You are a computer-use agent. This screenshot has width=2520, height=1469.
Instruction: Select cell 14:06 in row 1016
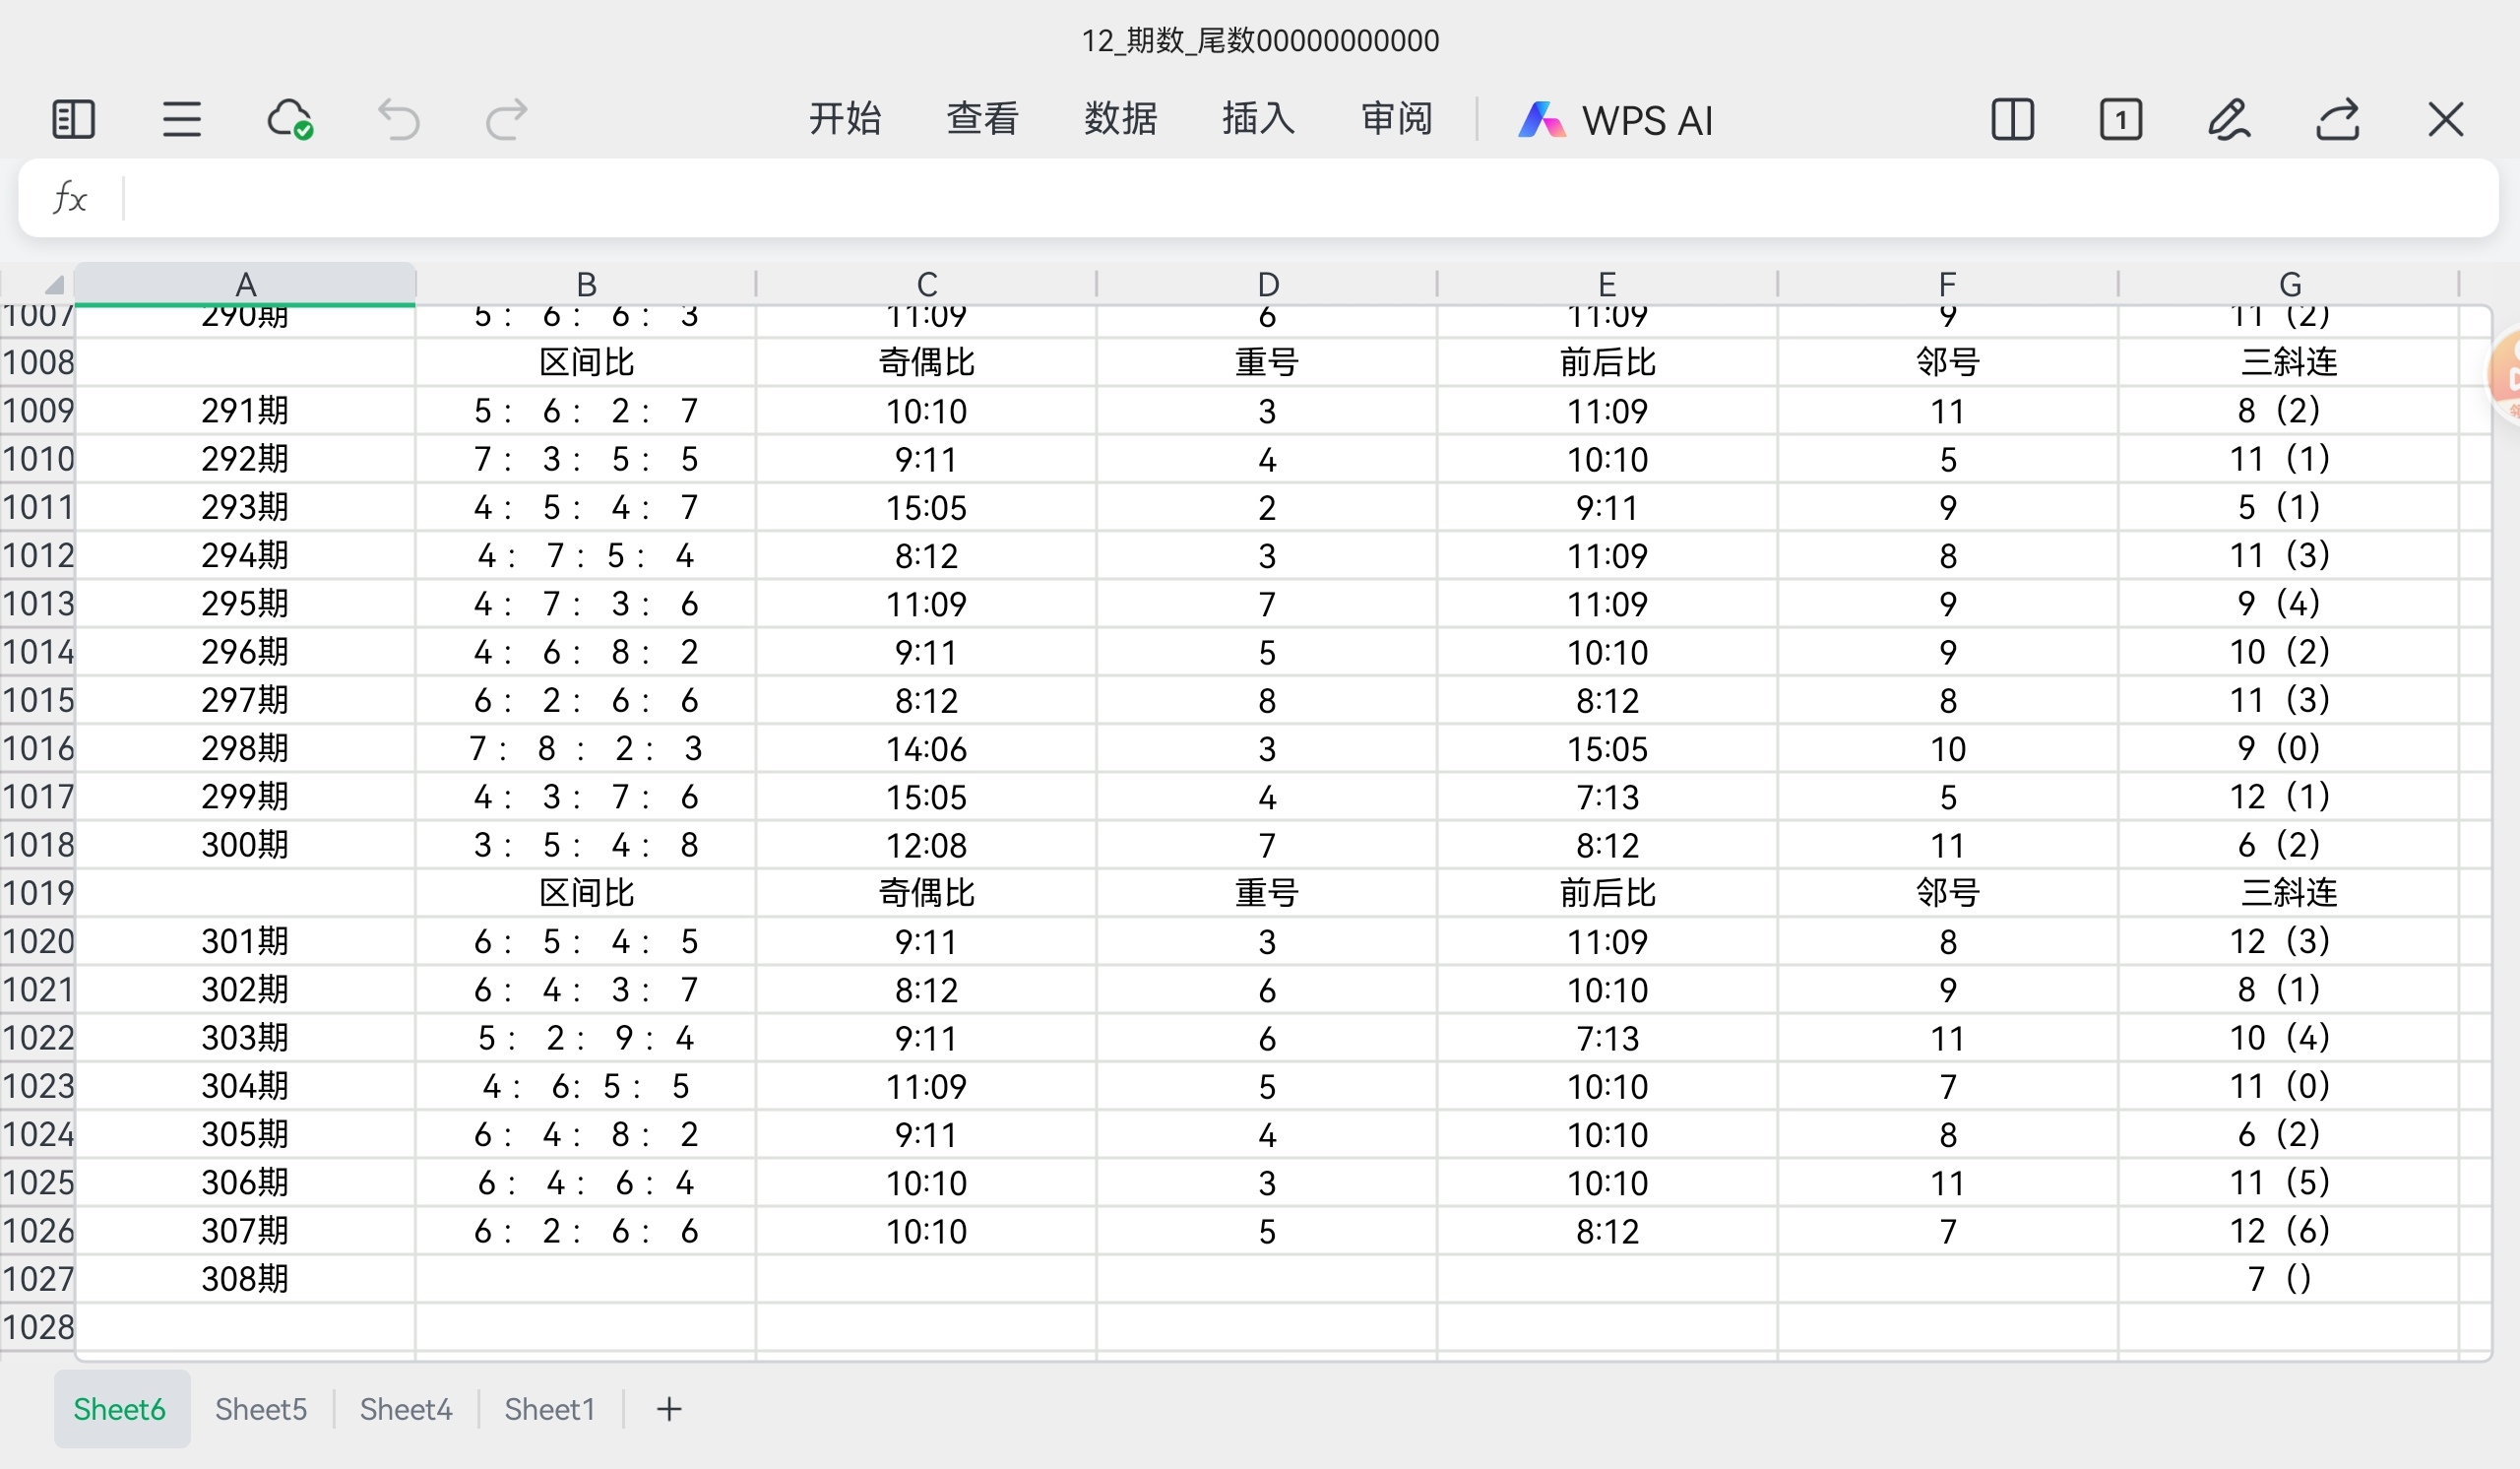pos(927,748)
